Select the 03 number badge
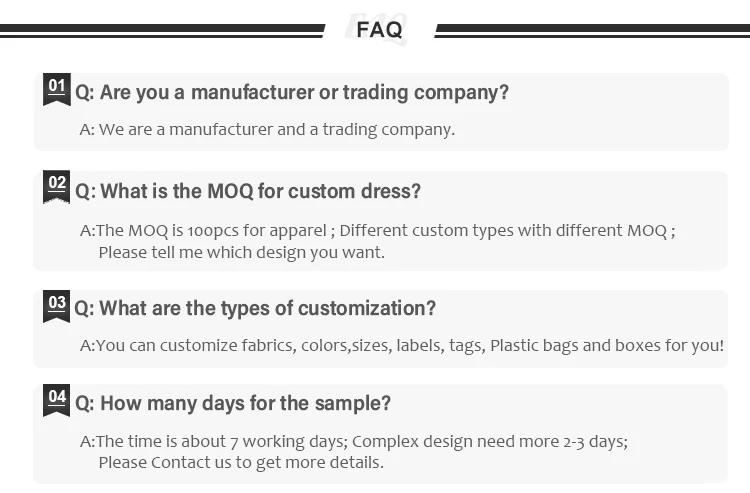750x493 pixels. [x=57, y=305]
